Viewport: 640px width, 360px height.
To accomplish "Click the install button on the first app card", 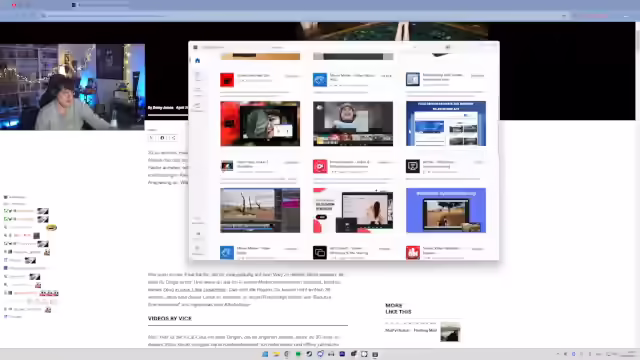I will tap(292, 76).
